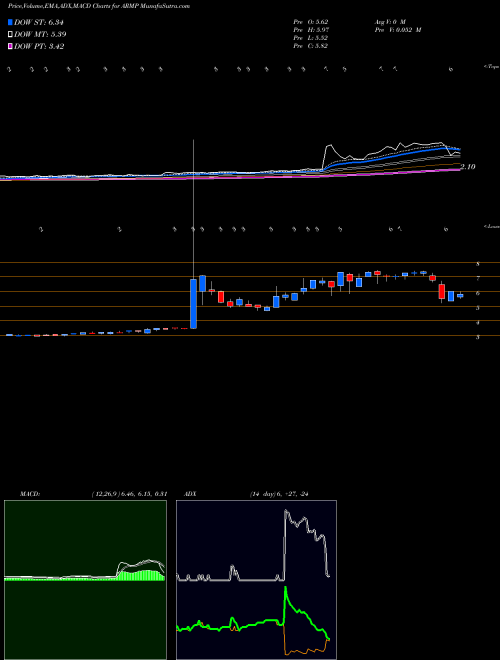The width and height of the screenshot is (500, 660).
Task: Click the blue DOW ST legend swatch
Action: pos(11,22)
